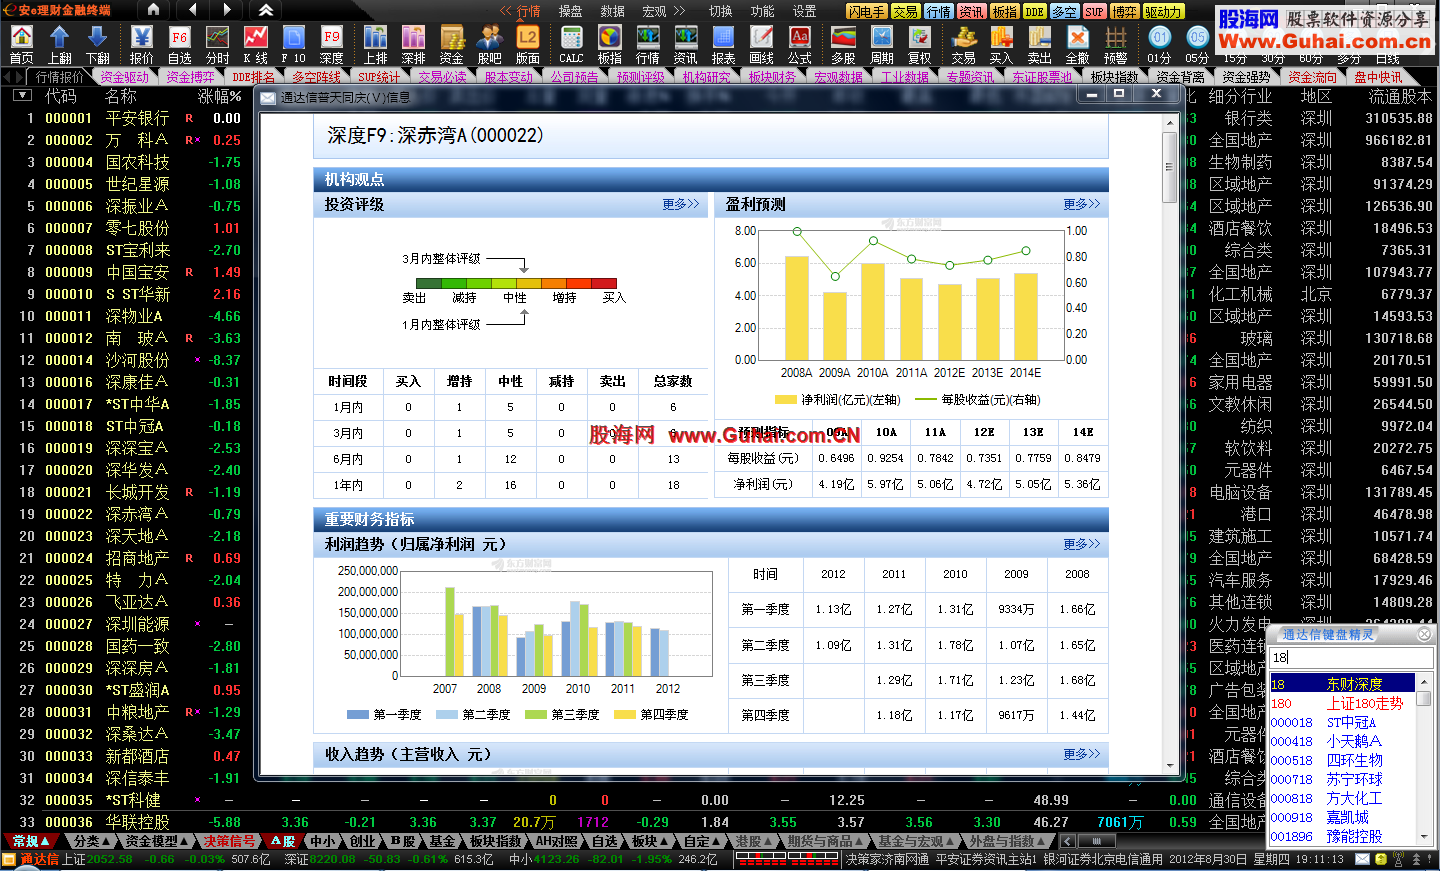
Task: Click the vertical scrollbar of the 深度F9 dialog
Action: pyautogui.click(x=1169, y=442)
